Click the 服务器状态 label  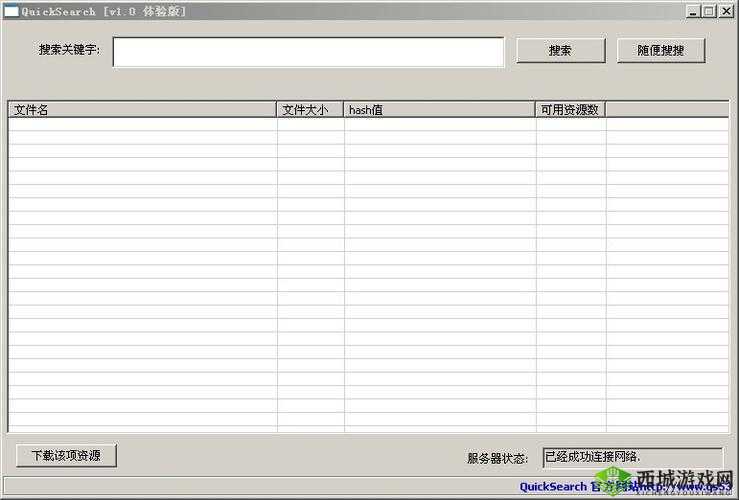[x=496, y=458]
